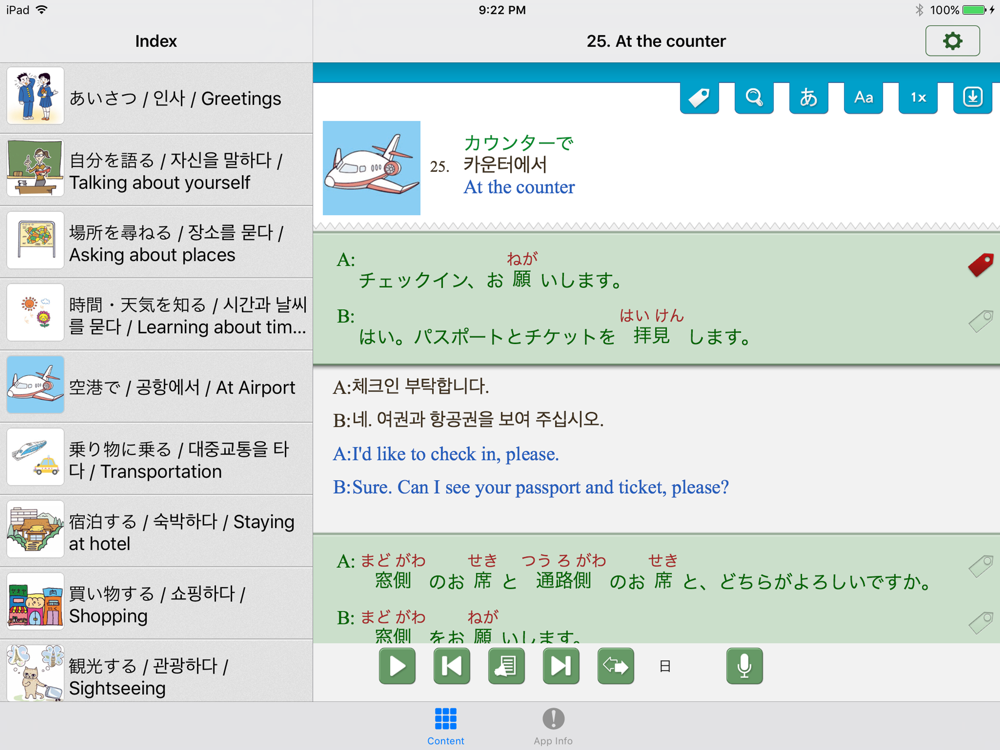Tap the battery indicator in status bar
This screenshot has width=1000, height=750.
tap(974, 10)
